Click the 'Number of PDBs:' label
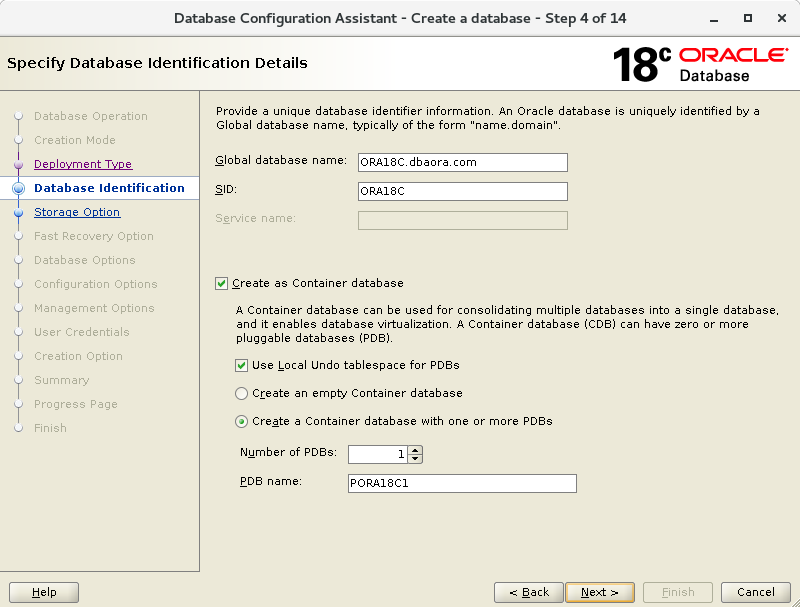This screenshot has height=607, width=800. 289,452
